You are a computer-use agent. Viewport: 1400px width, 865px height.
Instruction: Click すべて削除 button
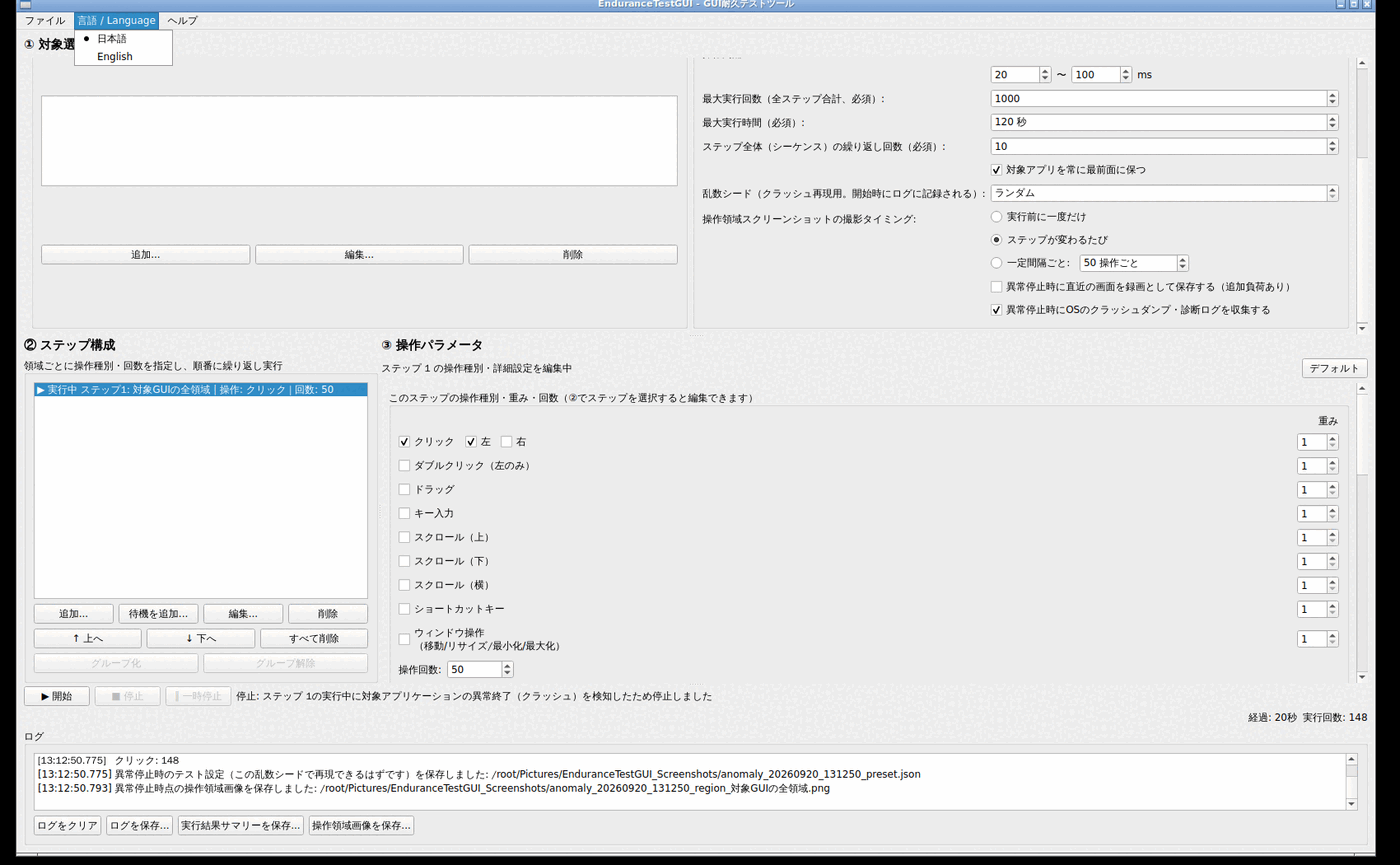[x=314, y=638]
